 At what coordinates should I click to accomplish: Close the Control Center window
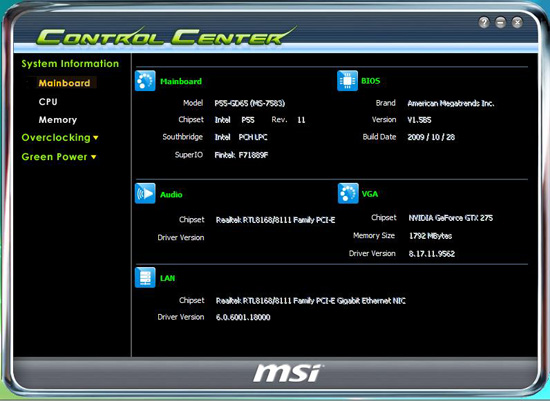pos(517,23)
